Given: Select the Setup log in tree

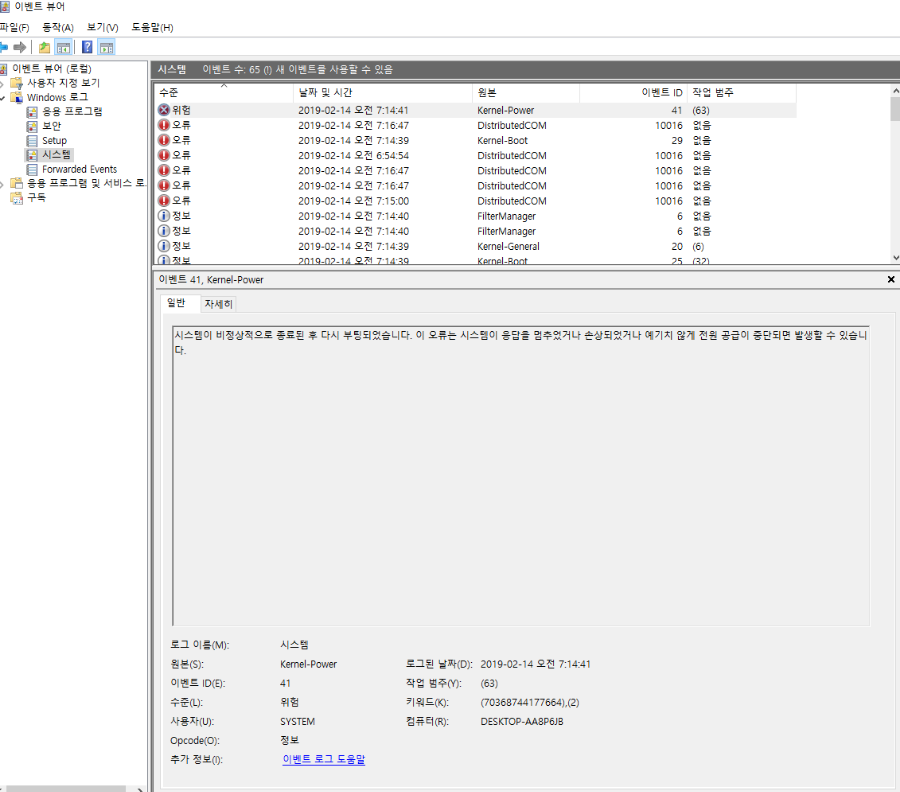Looking at the screenshot, I should (x=54, y=141).
